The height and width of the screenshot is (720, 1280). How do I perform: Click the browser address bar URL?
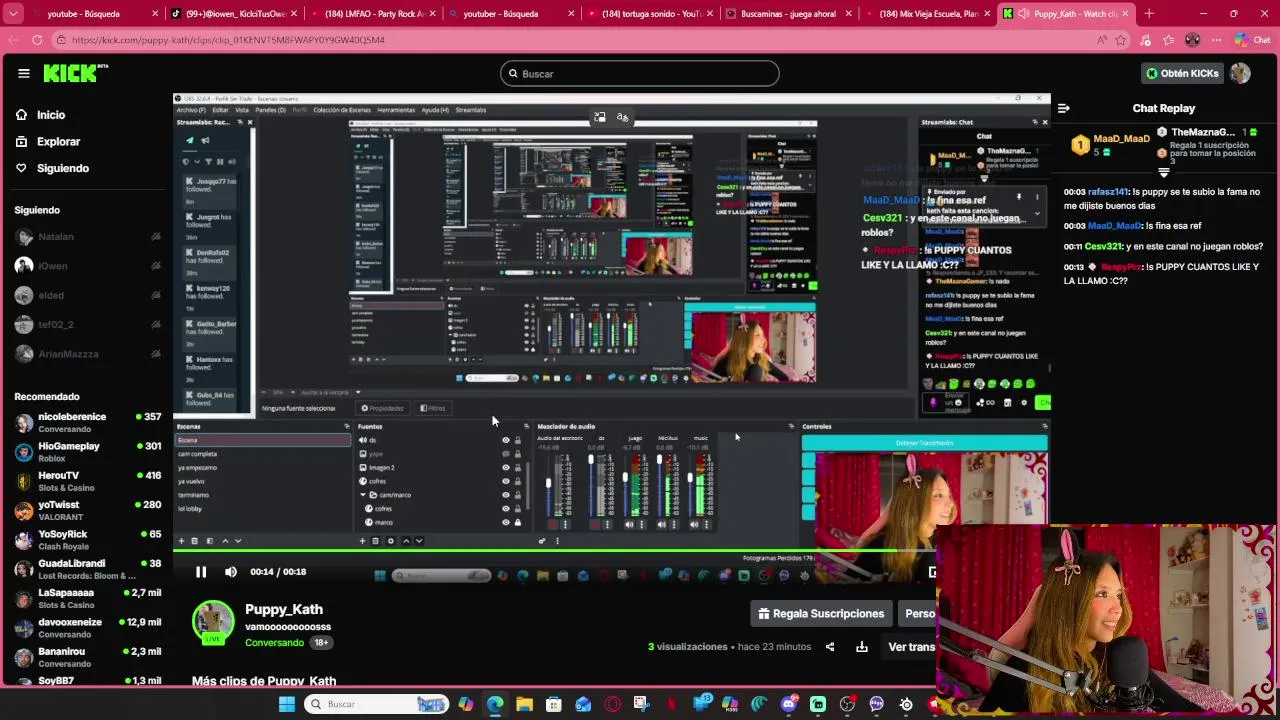point(228,40)
